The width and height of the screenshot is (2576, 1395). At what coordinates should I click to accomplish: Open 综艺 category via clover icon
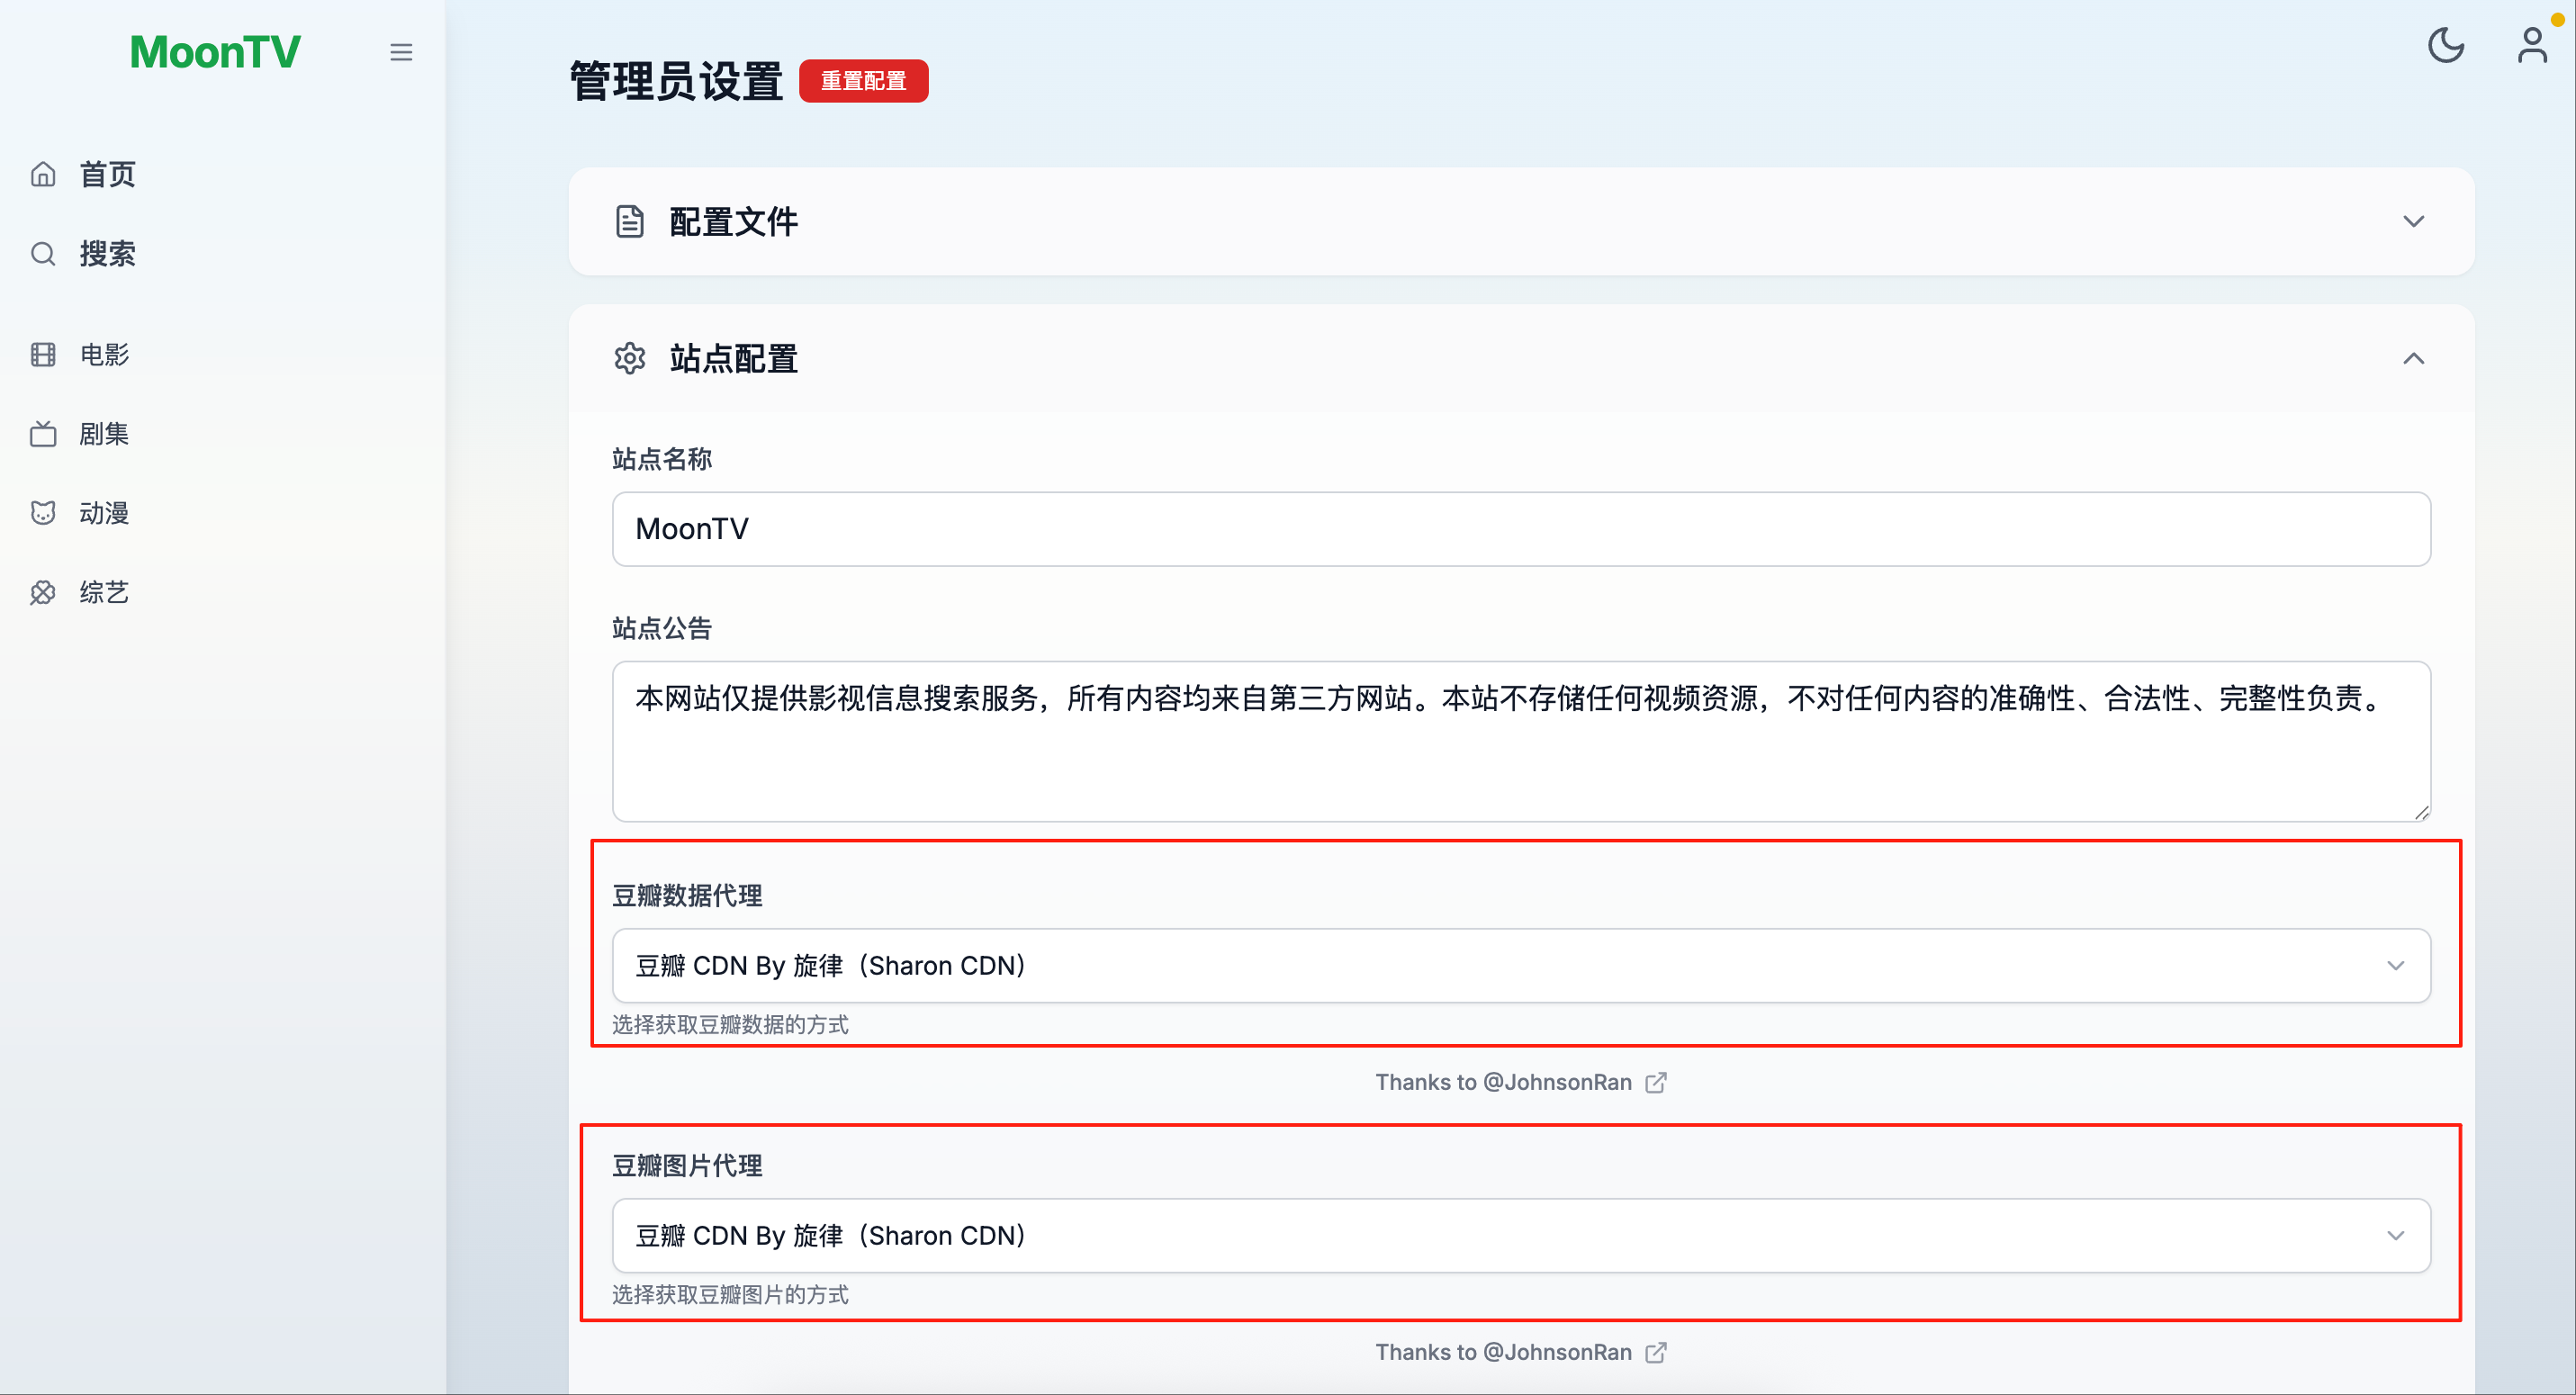[43, 592]
